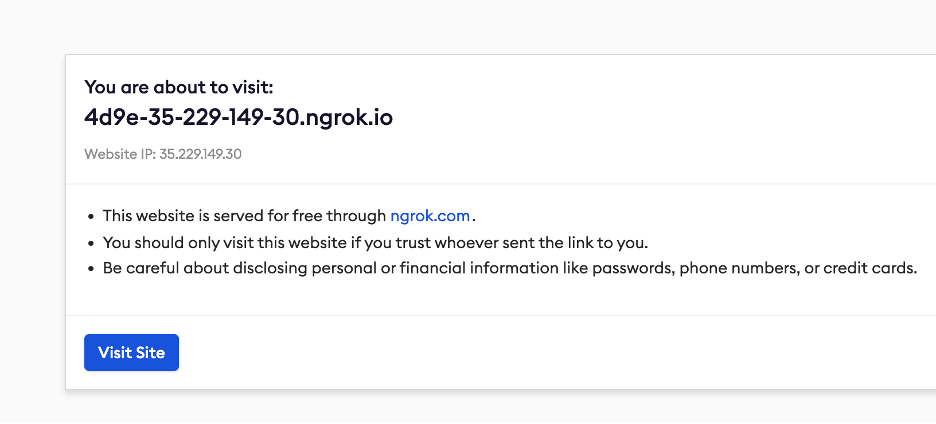Click the divider line below the Website IP

(501, 184)
